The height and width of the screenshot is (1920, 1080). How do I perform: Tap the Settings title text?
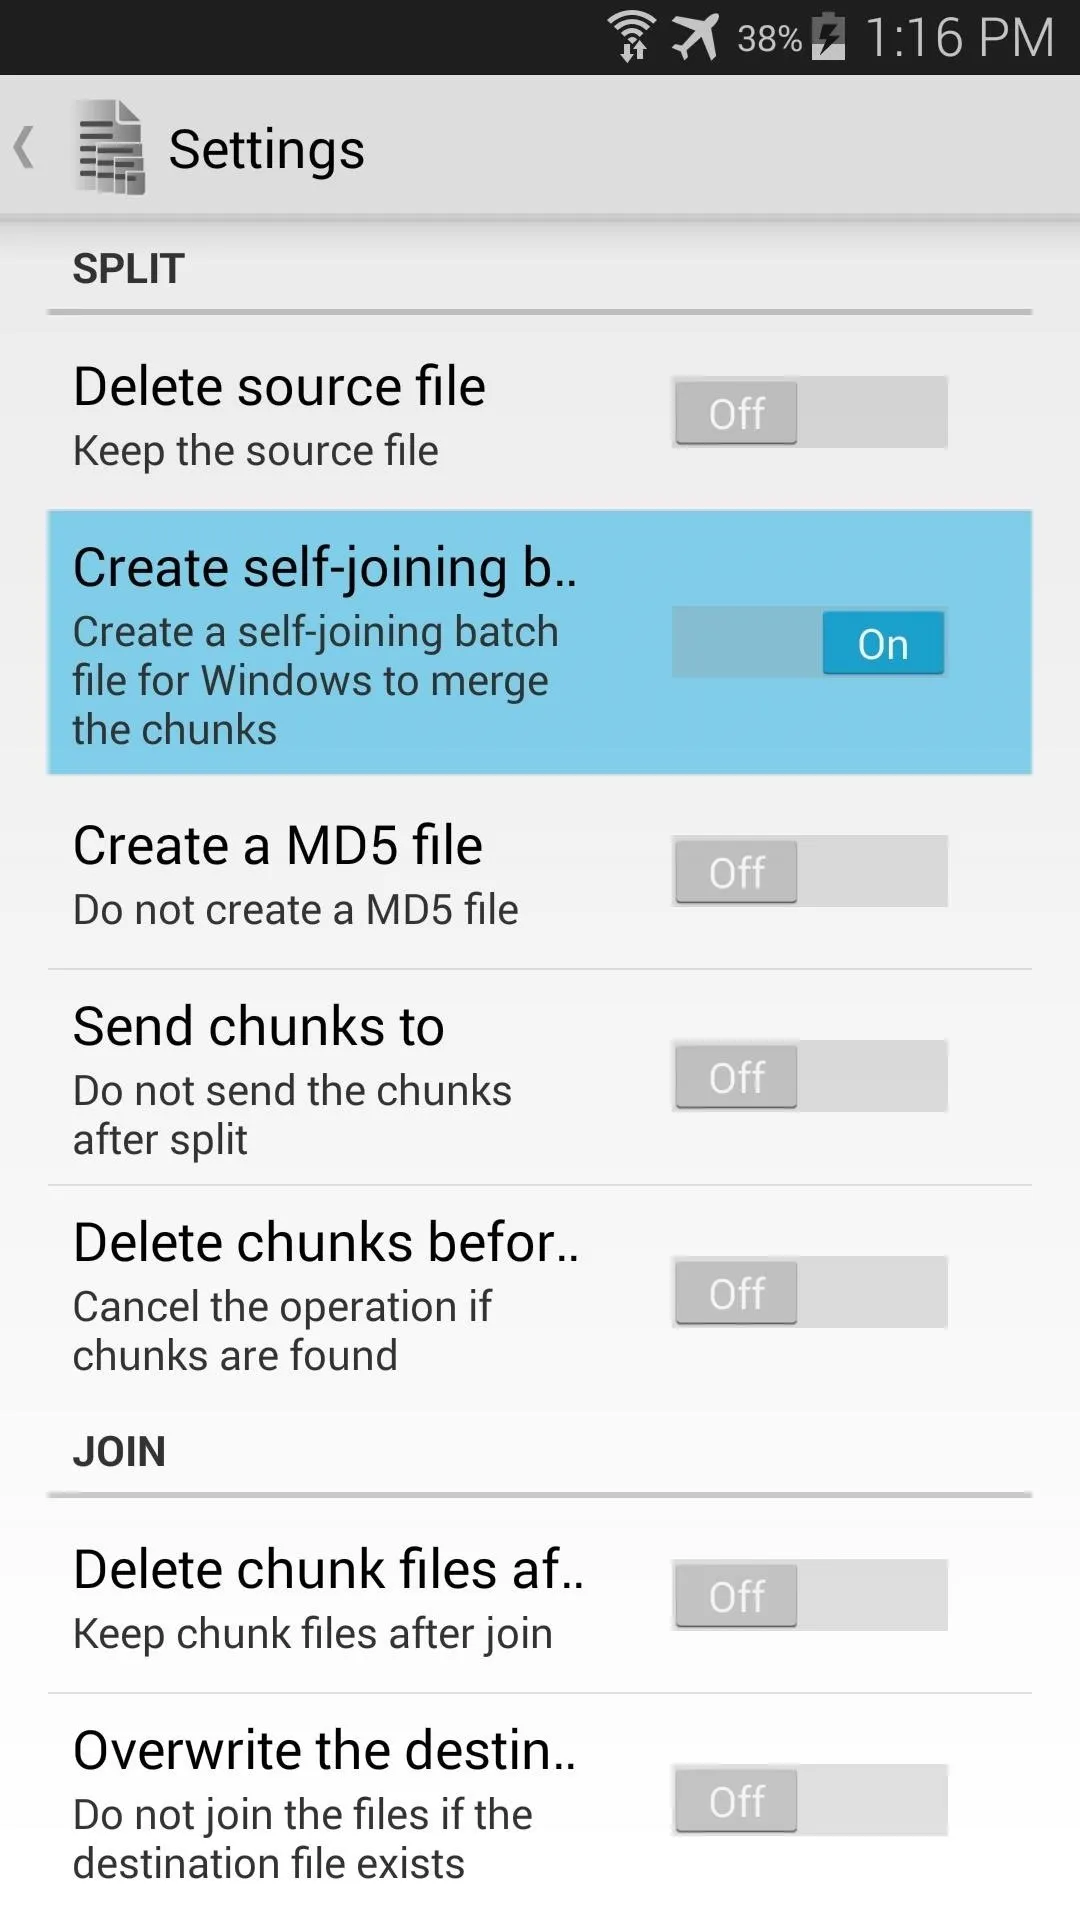click(266, 149)
